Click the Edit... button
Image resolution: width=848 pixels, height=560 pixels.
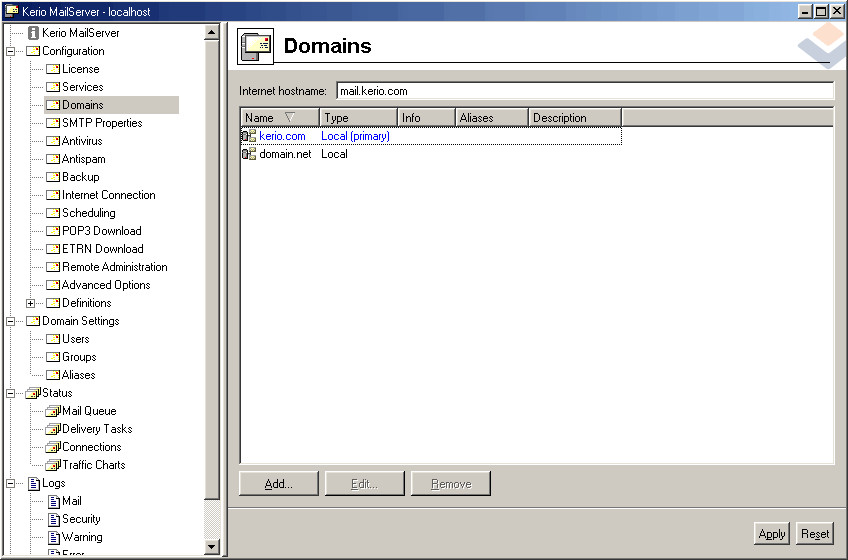(x=365, y=483)
